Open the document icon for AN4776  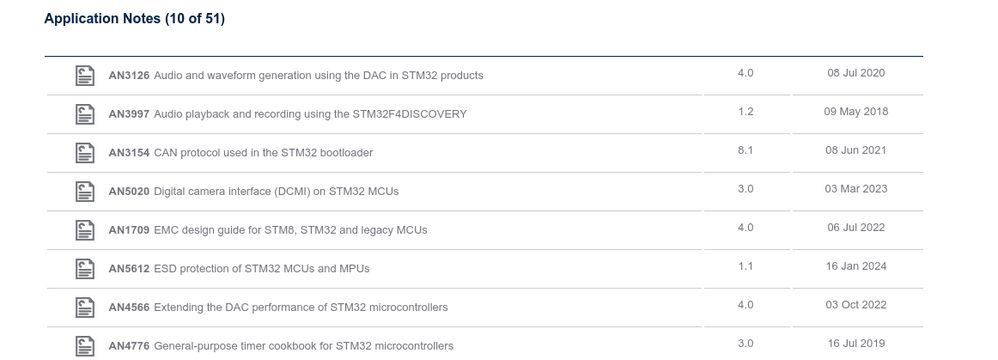point(85,346)
